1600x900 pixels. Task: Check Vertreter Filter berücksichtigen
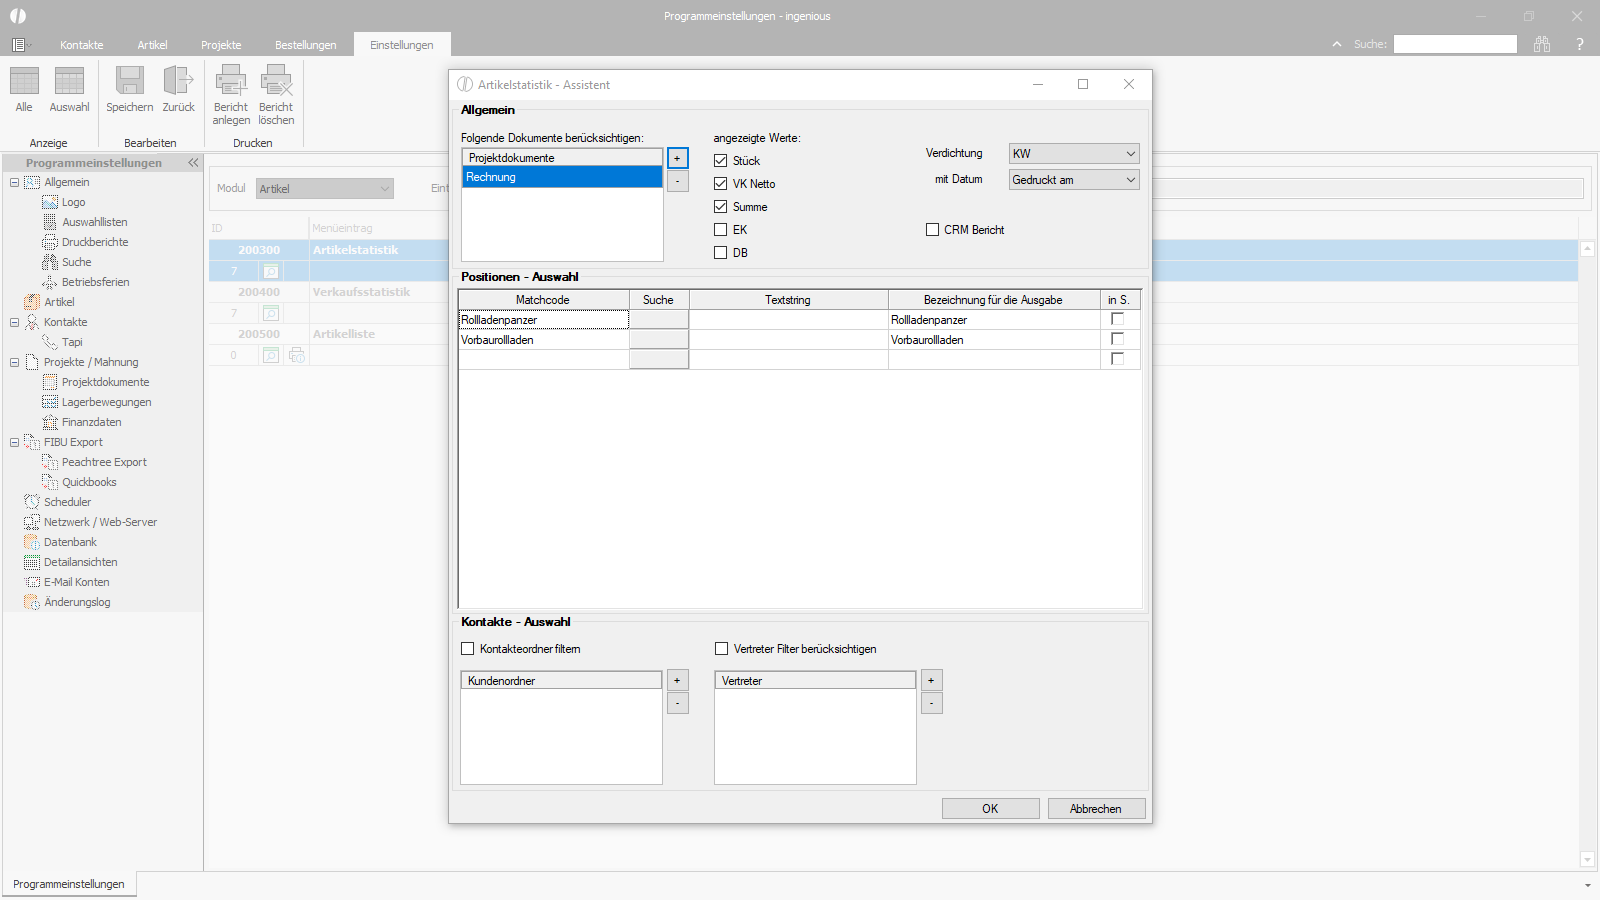[721, 648]
